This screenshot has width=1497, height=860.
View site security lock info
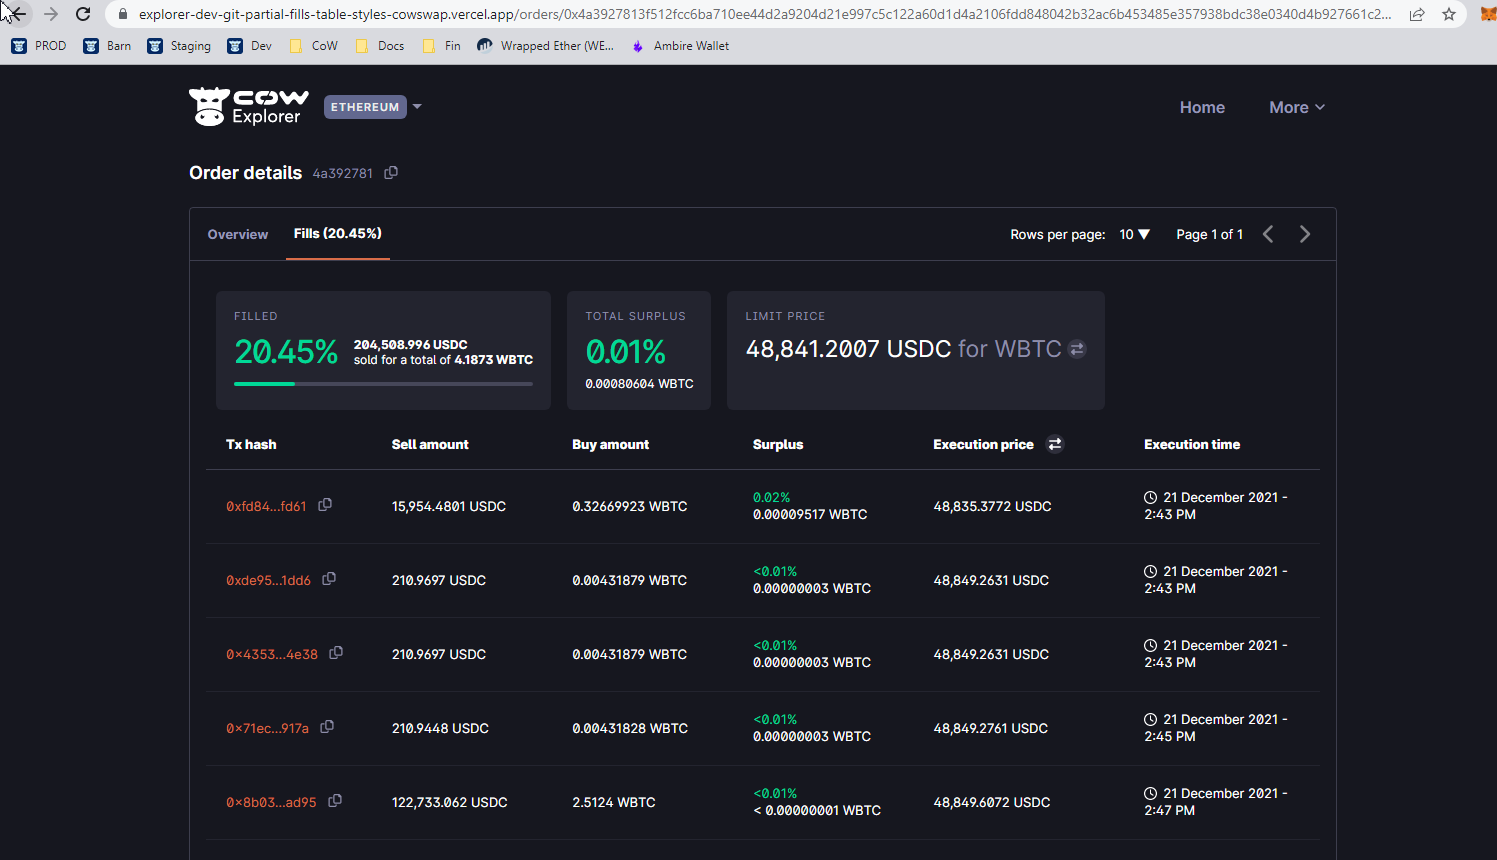(x=123, y=14)
